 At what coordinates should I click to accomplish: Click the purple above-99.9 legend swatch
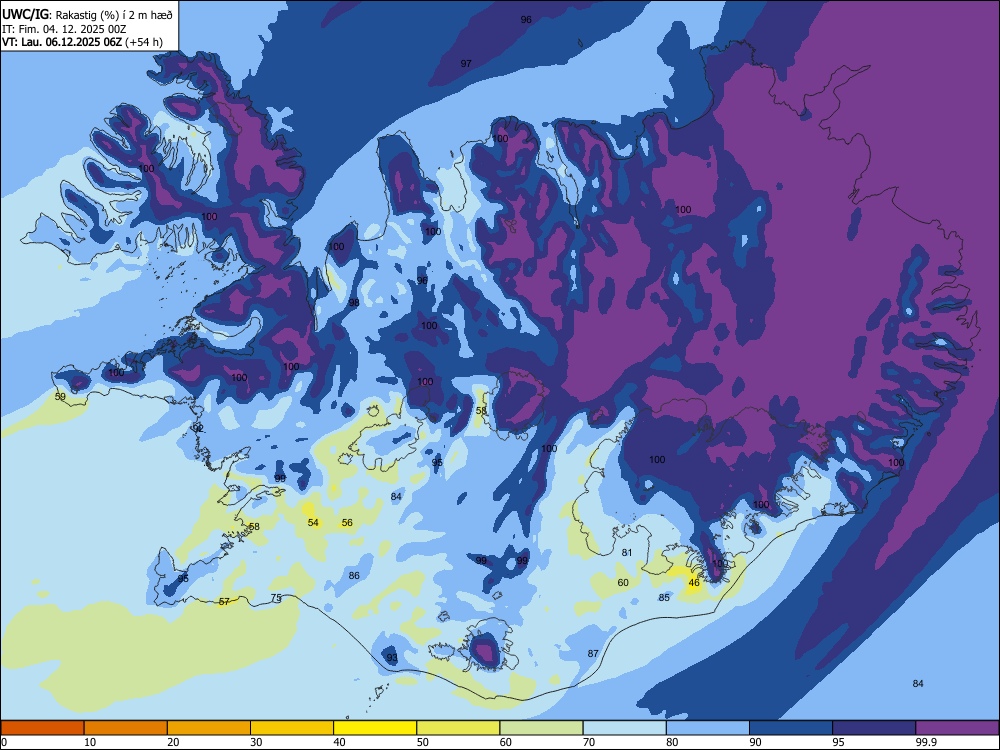click(x=957, y=728)
